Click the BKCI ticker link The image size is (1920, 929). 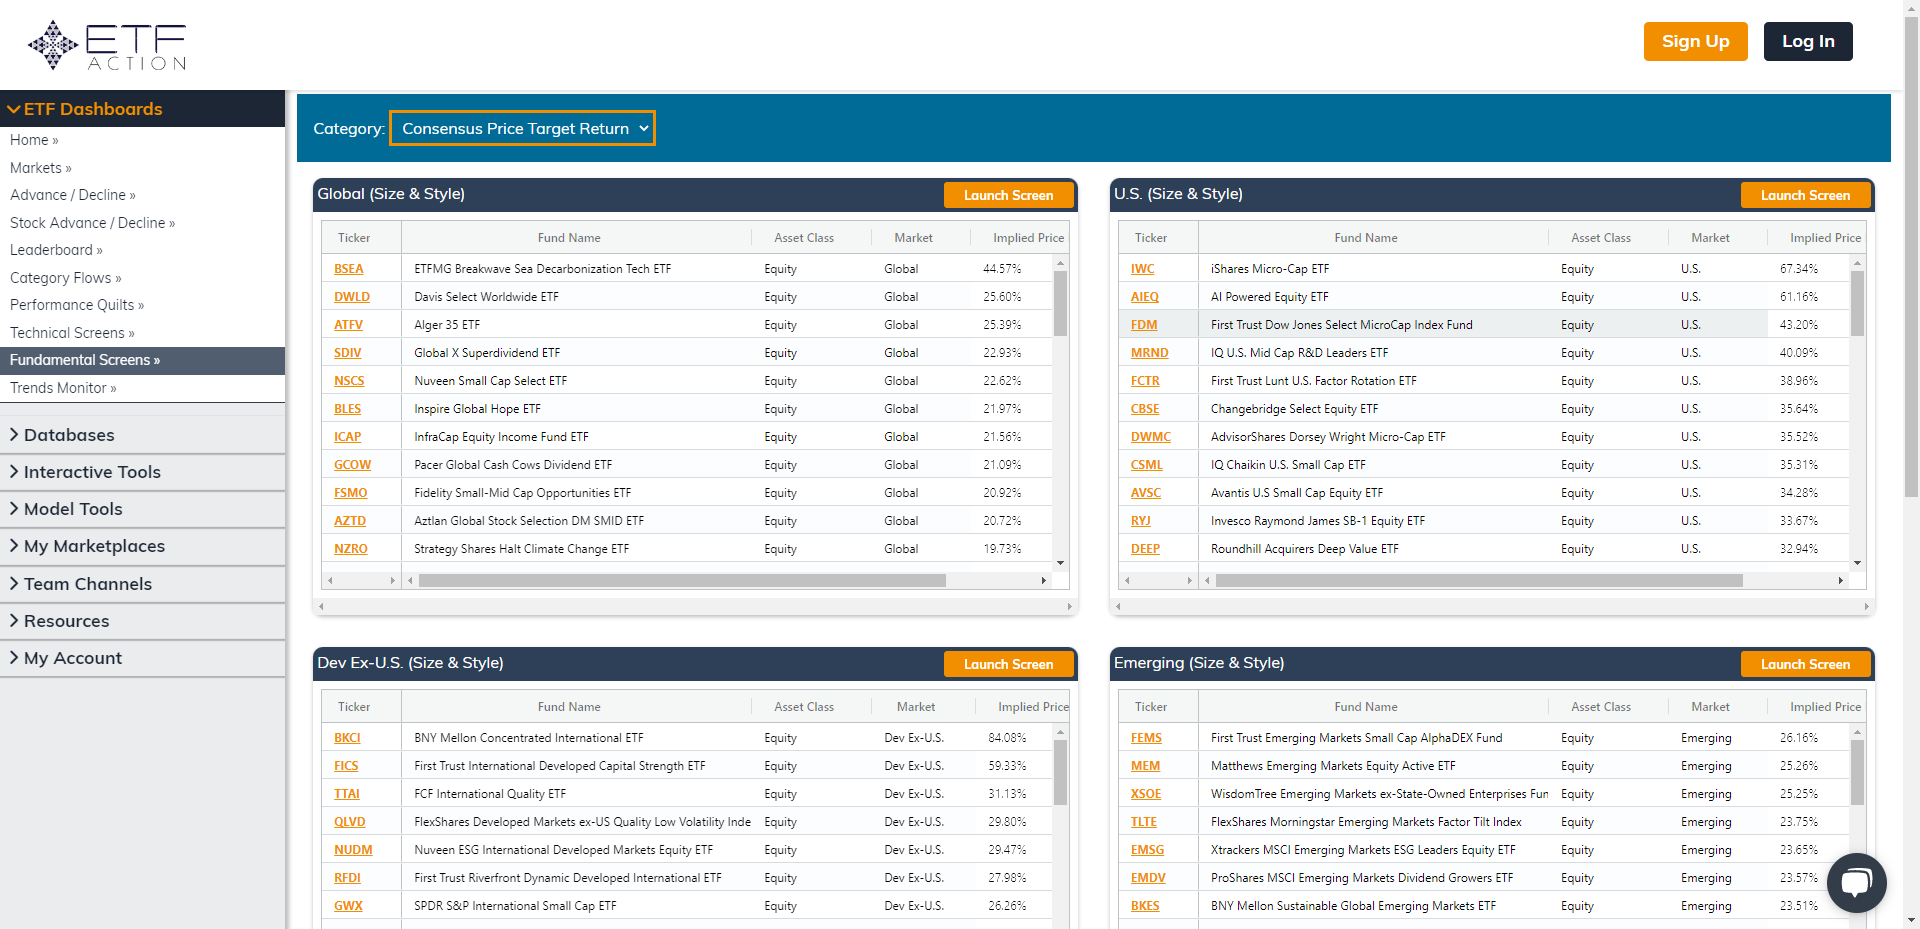click(x=347, y=737)
